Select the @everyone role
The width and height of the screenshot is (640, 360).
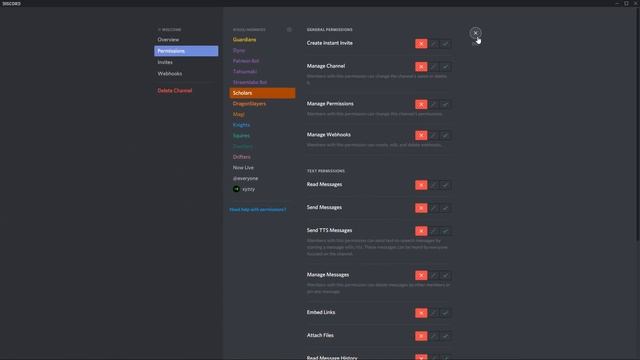click(262, 178)
